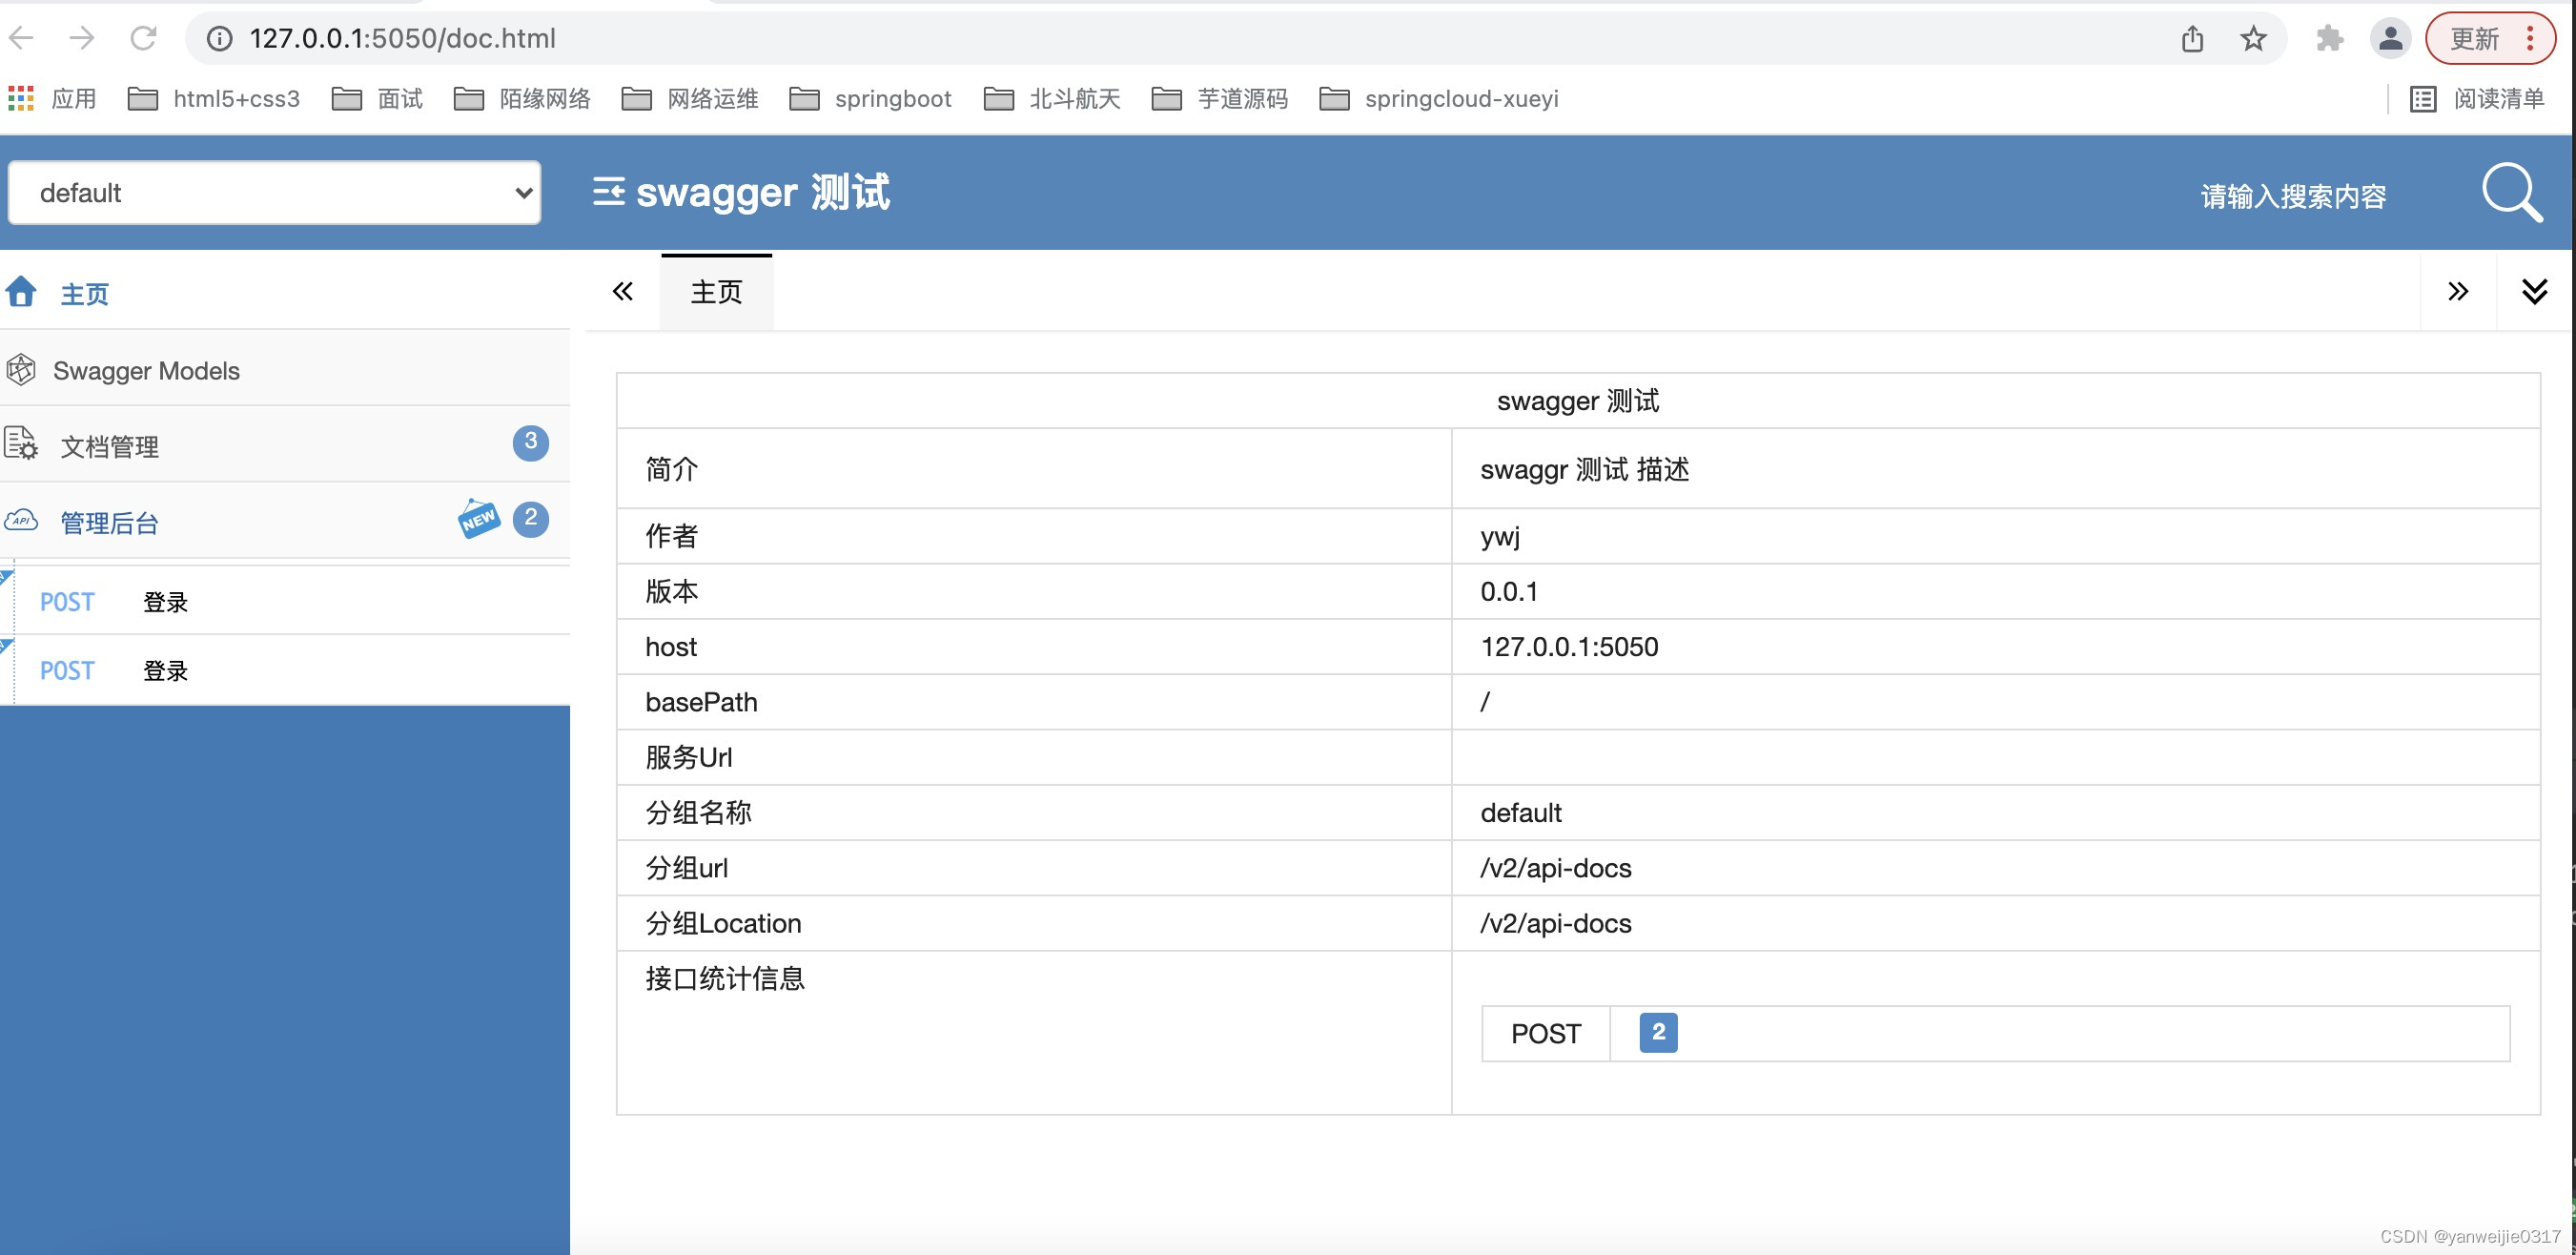The width and height of the screenshot is (2576, 1255).
Task: Click the browser forward arrow
Action: (x=82, y=38)
